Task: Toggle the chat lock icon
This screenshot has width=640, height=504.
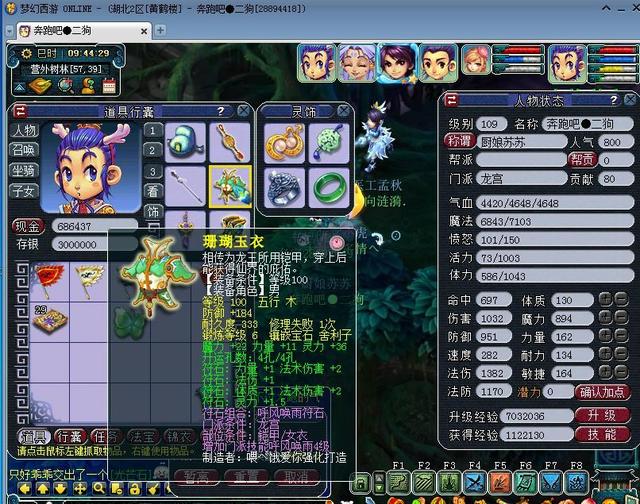Action: pos(135,488)
